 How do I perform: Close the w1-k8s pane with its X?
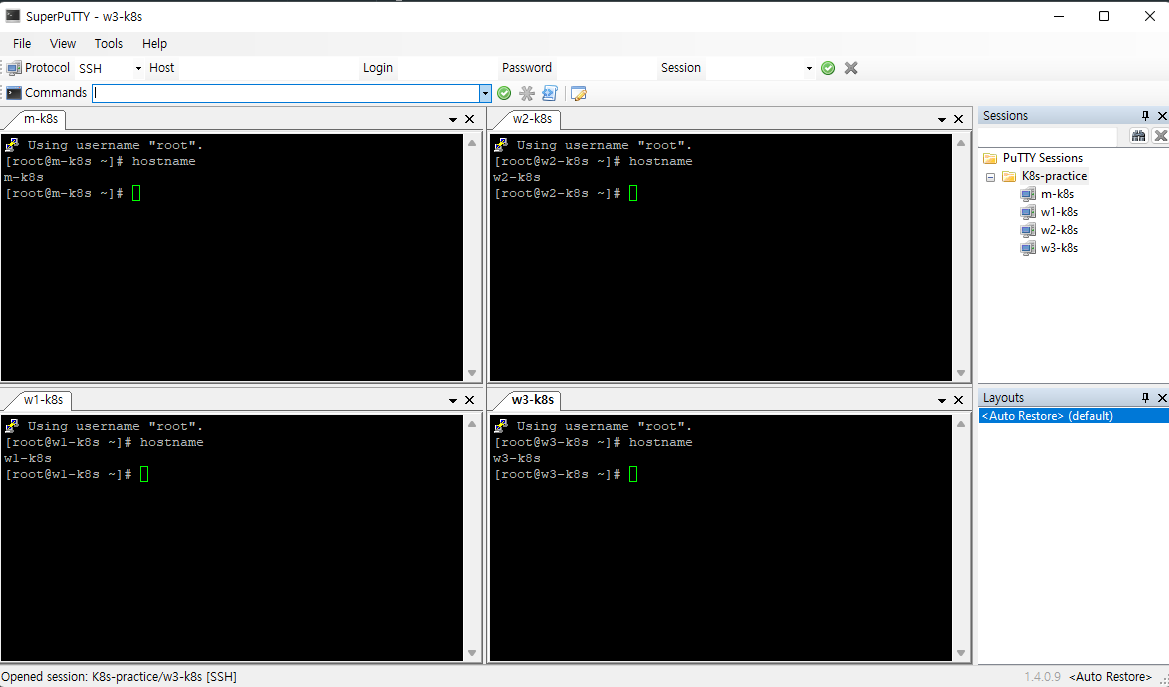(x=470, y=401)
